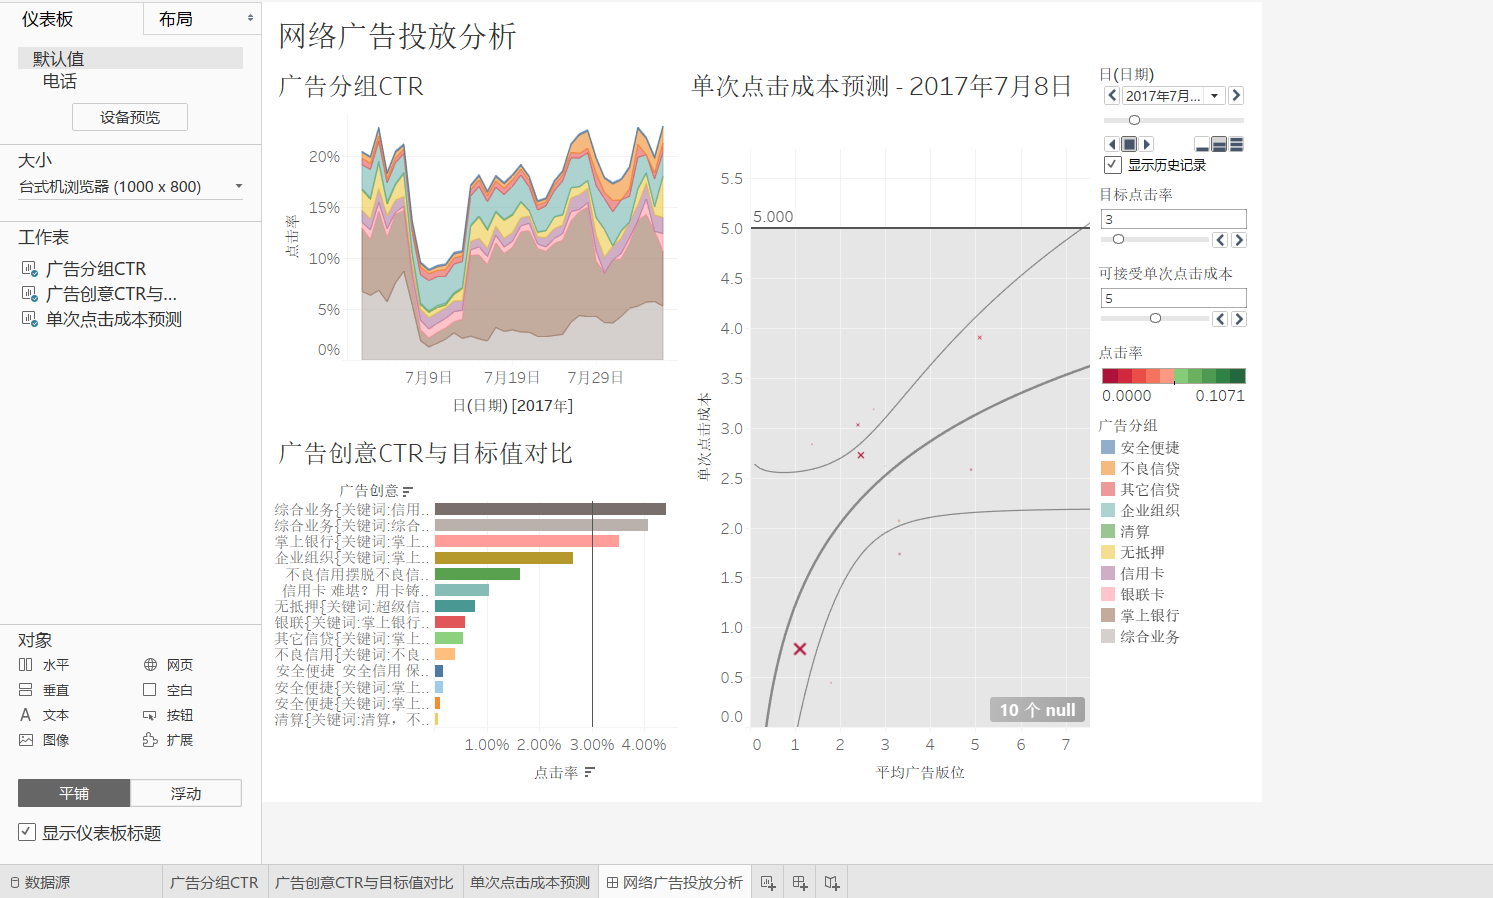Go to previous date with left arrow
Screen dimensions: 1493x898
coord(1112,96)
